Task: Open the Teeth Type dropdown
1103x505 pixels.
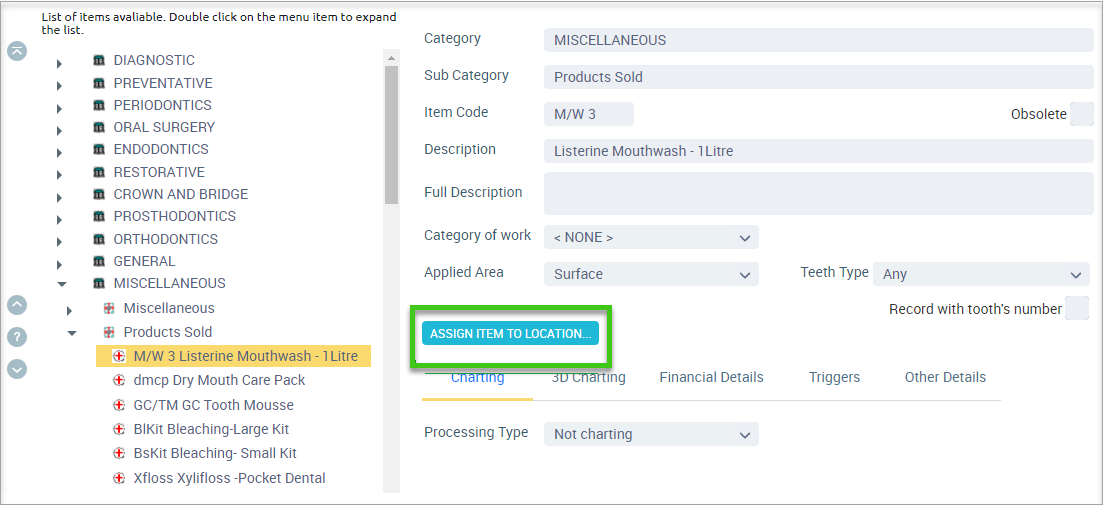Action: click(981, 274)
